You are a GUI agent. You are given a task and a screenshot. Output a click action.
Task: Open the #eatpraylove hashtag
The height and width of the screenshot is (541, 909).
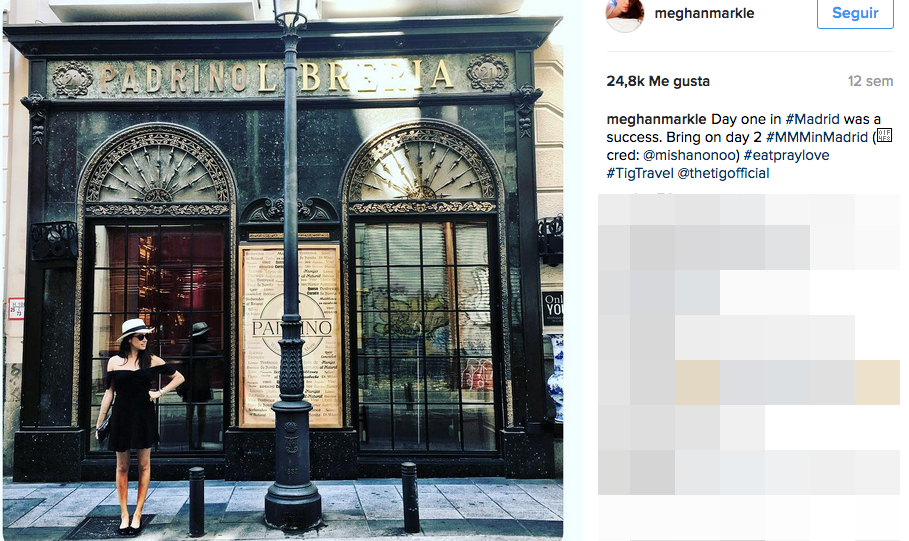786,155
